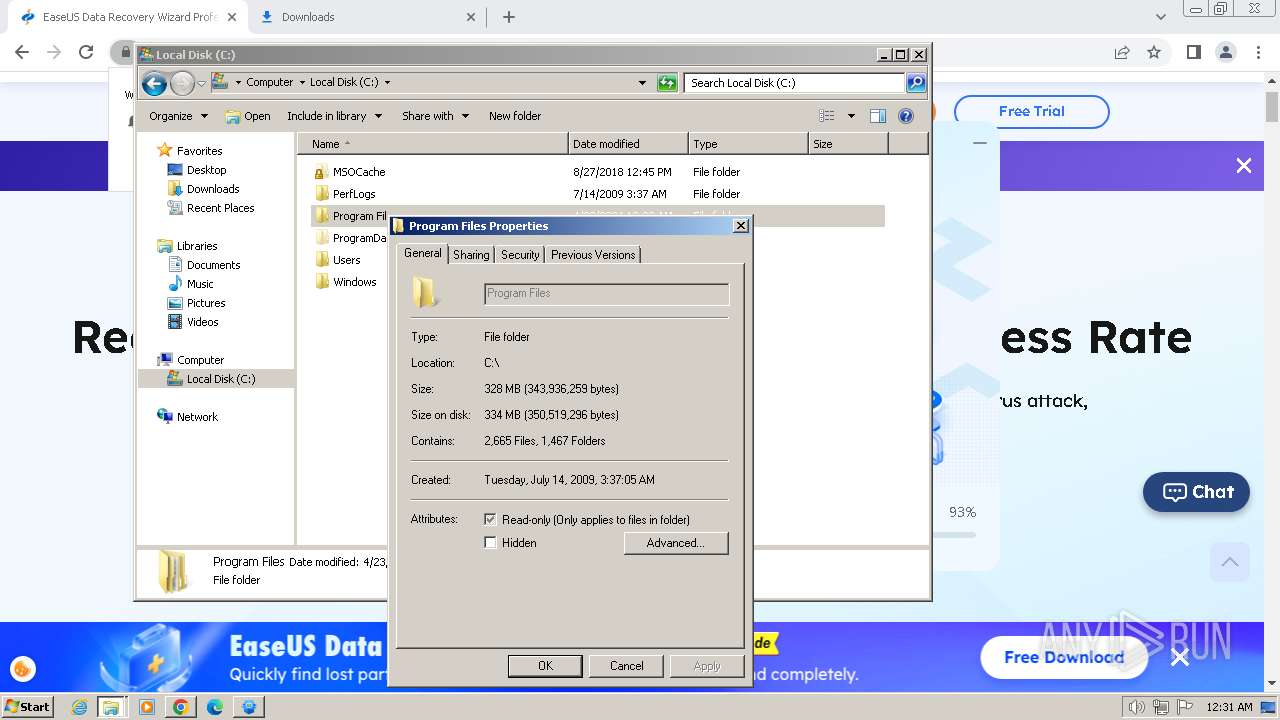Switch to the Sharing tab
This screenshot has height=720, width=1280.
(471, 255)
